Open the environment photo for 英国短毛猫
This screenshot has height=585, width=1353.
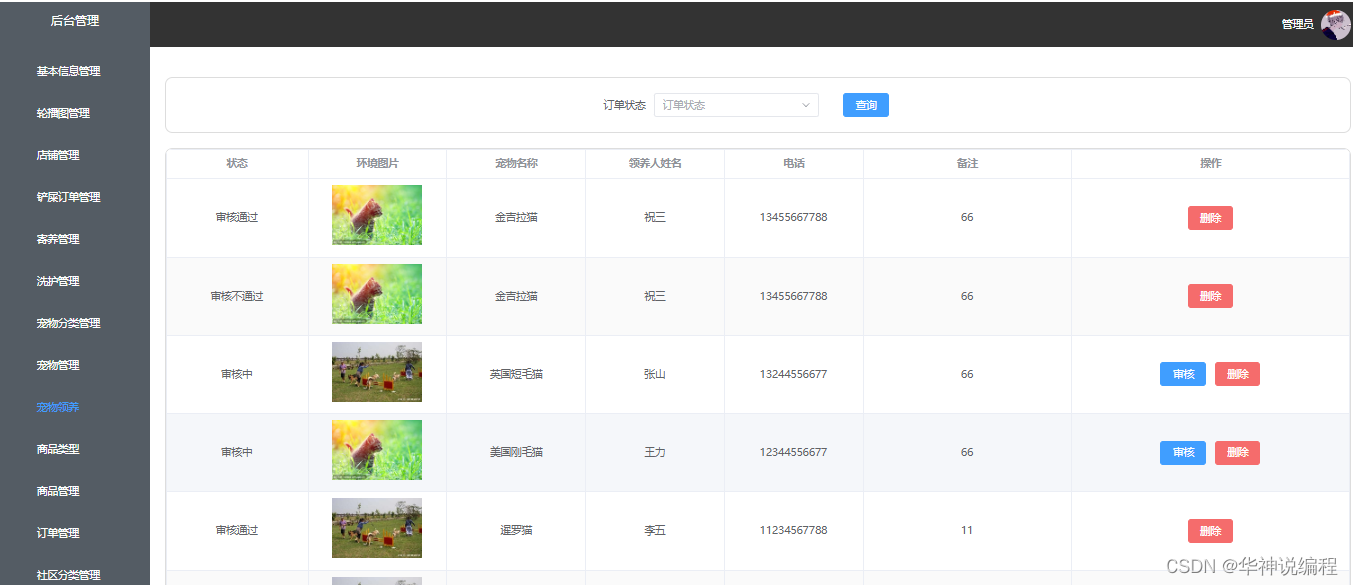pyautogui.click(x=377, y=372)
